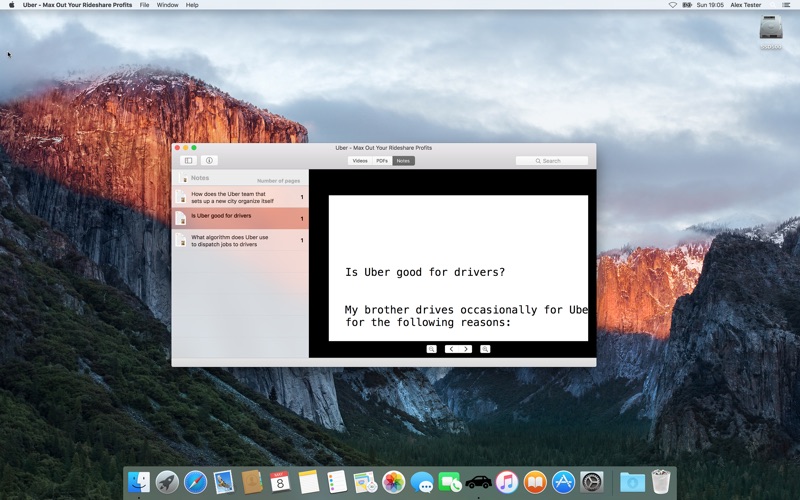
Task: Open System Preferences in the Dock
Action: (592, 482)
